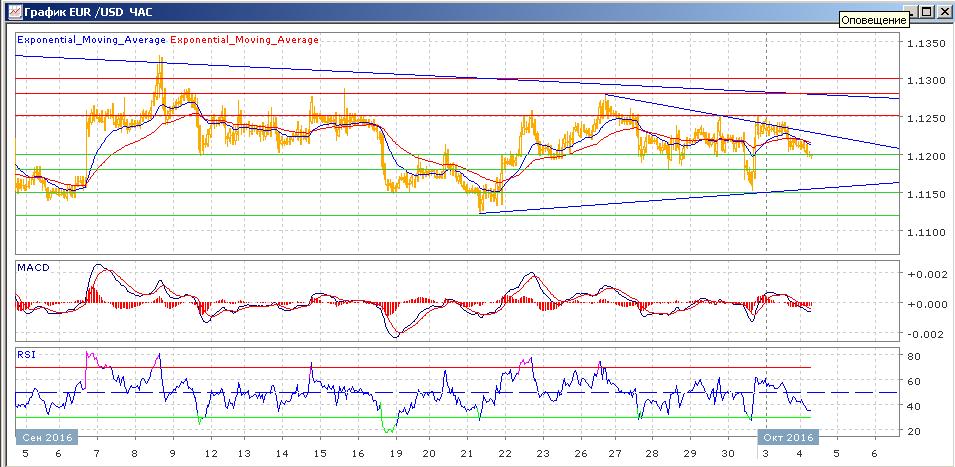Click the date 12 on time axis

pos(211,454)
